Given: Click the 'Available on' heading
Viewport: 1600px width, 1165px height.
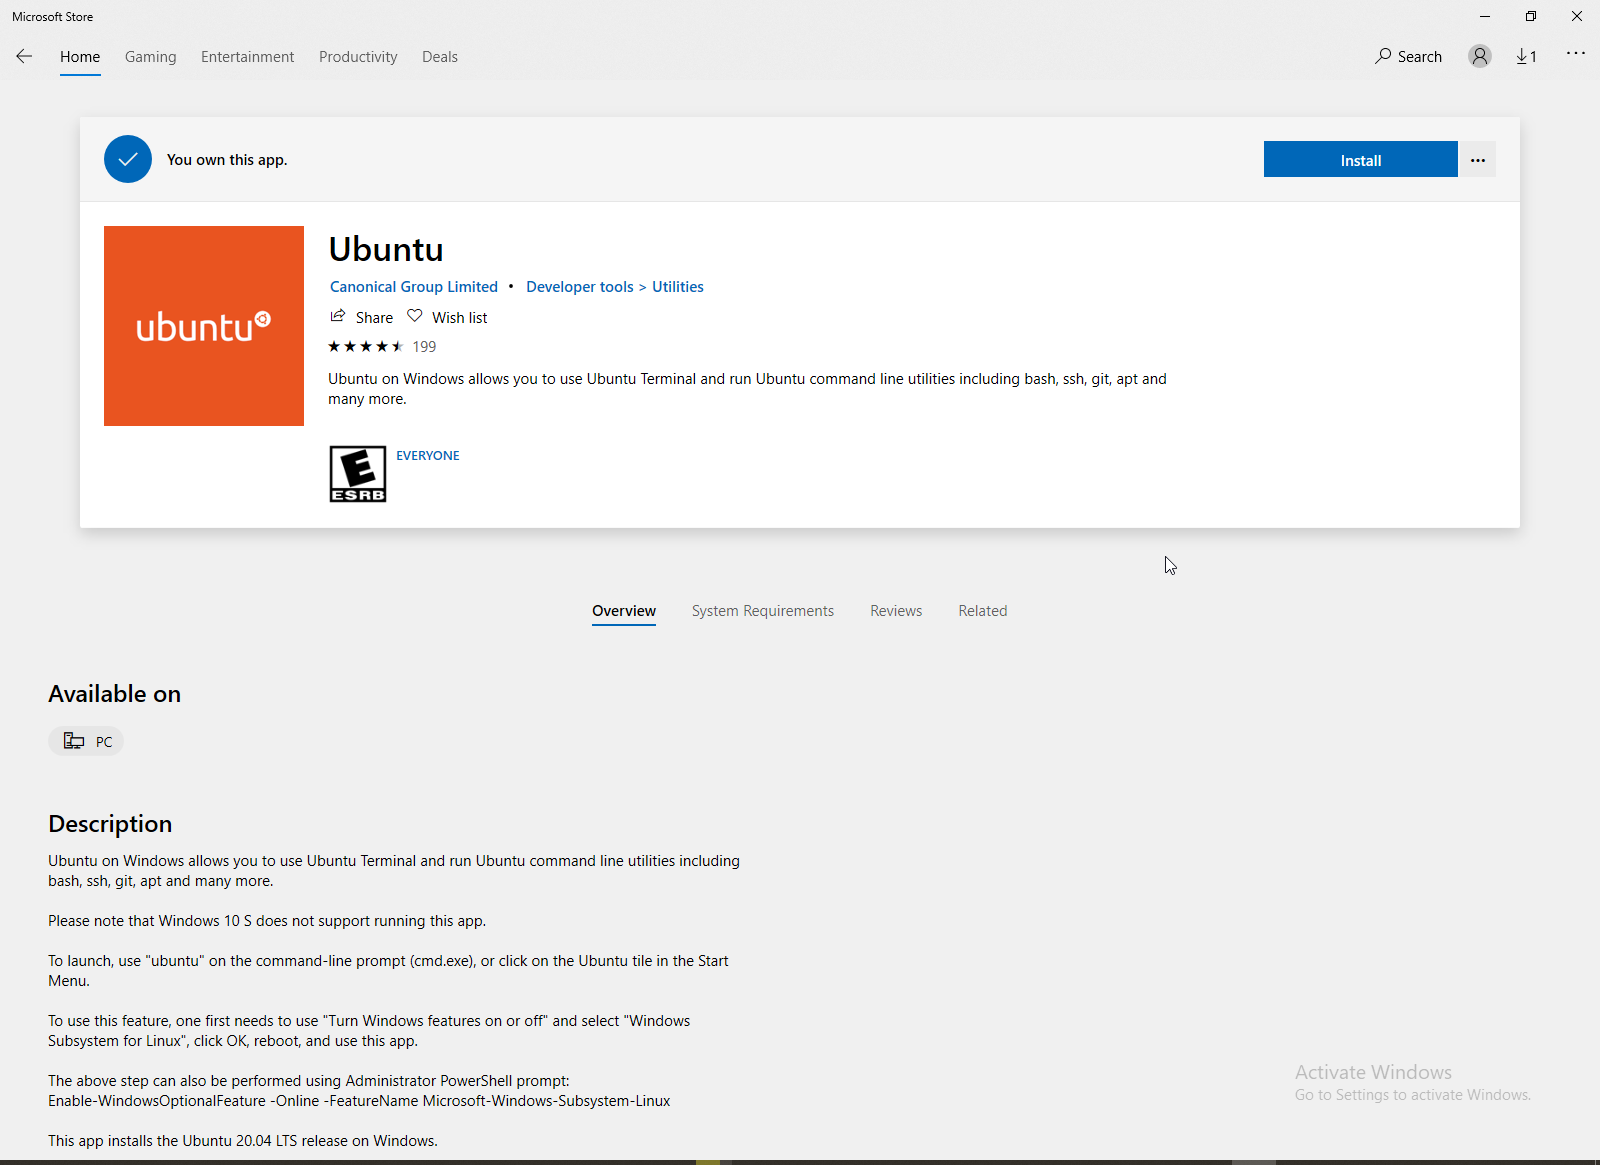Looking at the screenshot, I should (115, 694).
